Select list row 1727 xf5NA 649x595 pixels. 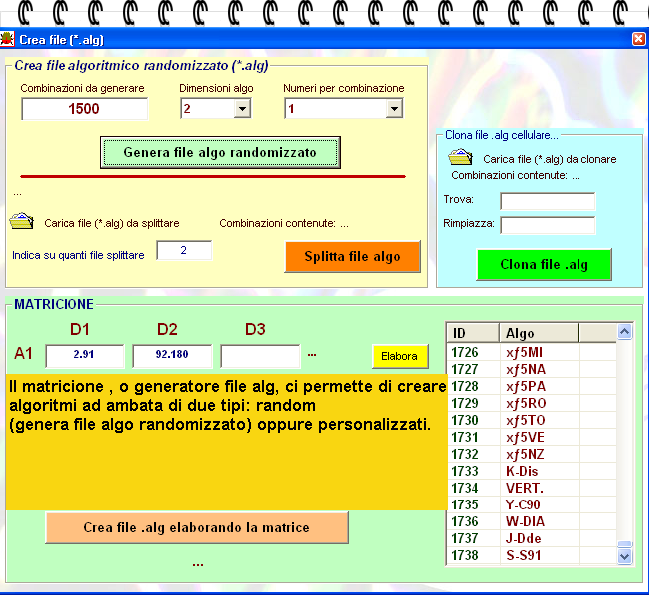(x=531, y=369)
